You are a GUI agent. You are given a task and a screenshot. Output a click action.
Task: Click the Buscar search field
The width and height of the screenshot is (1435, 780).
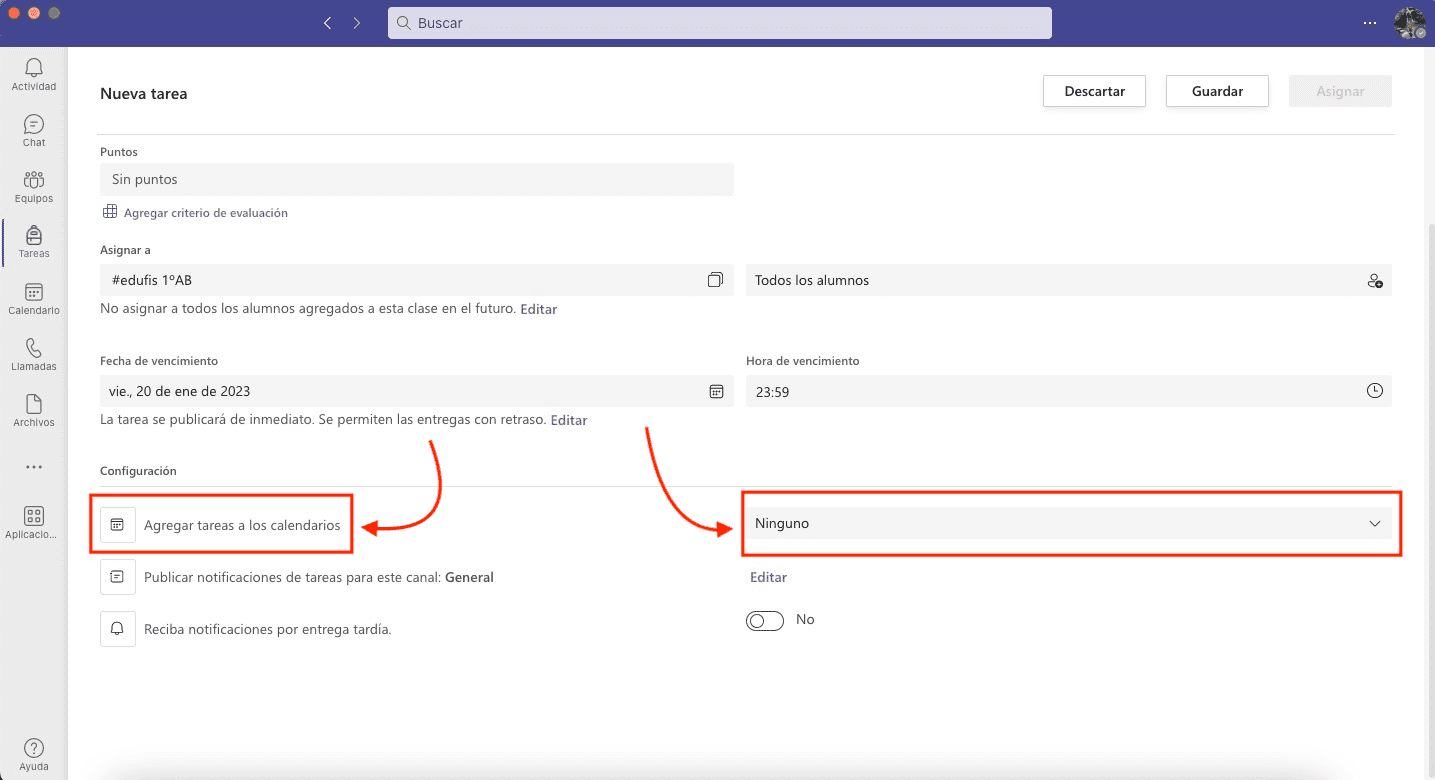click(719, 23)
